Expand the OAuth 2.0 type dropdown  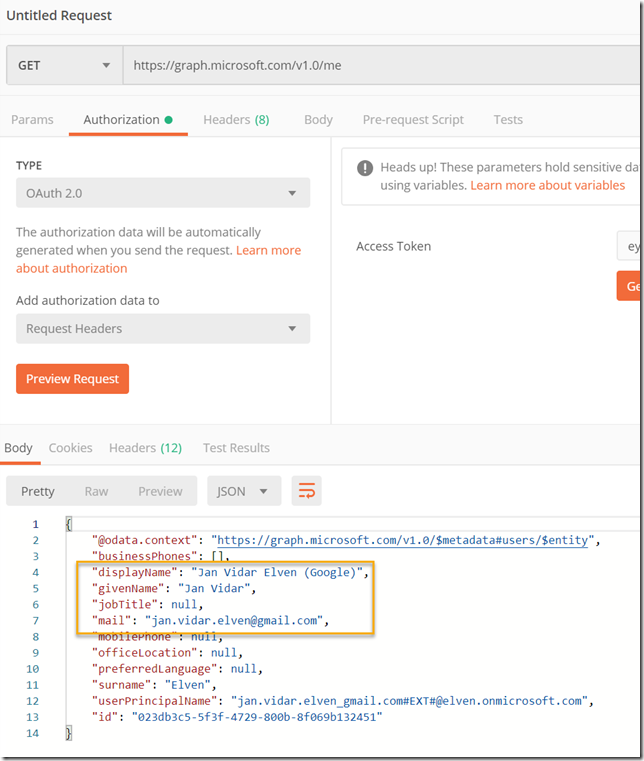[x=163, y=193]
